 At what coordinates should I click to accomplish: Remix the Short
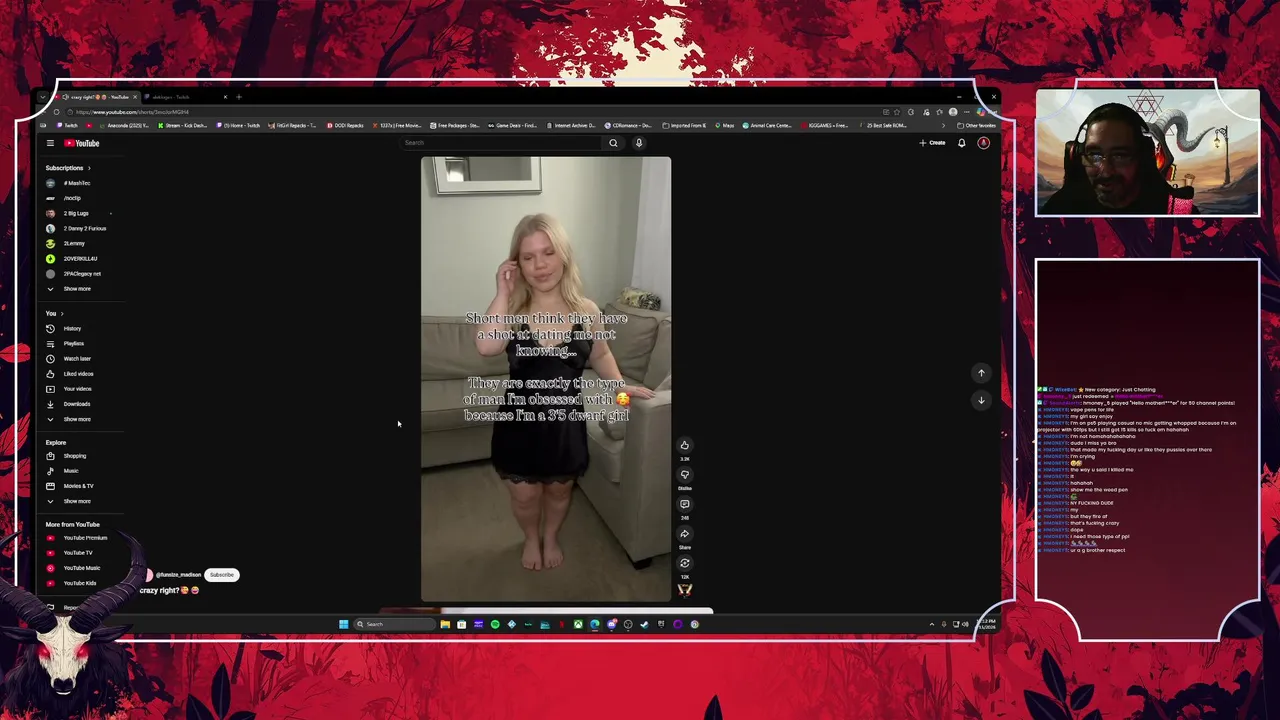click(685, 563)
